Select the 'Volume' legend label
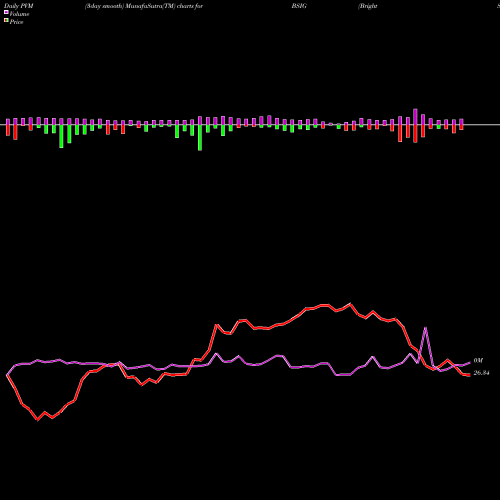 coord(19,14)
